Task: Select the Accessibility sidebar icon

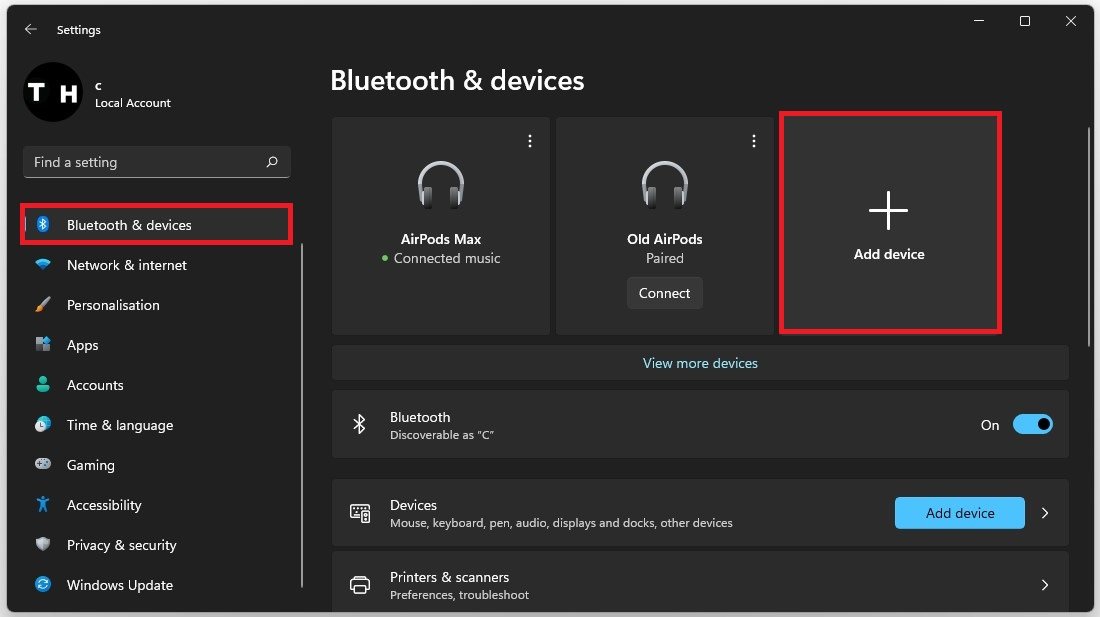Action: [42, 505]
